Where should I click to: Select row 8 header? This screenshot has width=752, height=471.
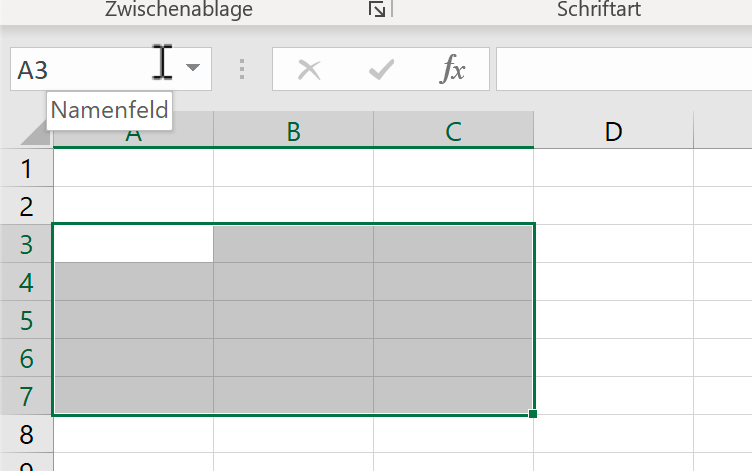click(26, 435)
